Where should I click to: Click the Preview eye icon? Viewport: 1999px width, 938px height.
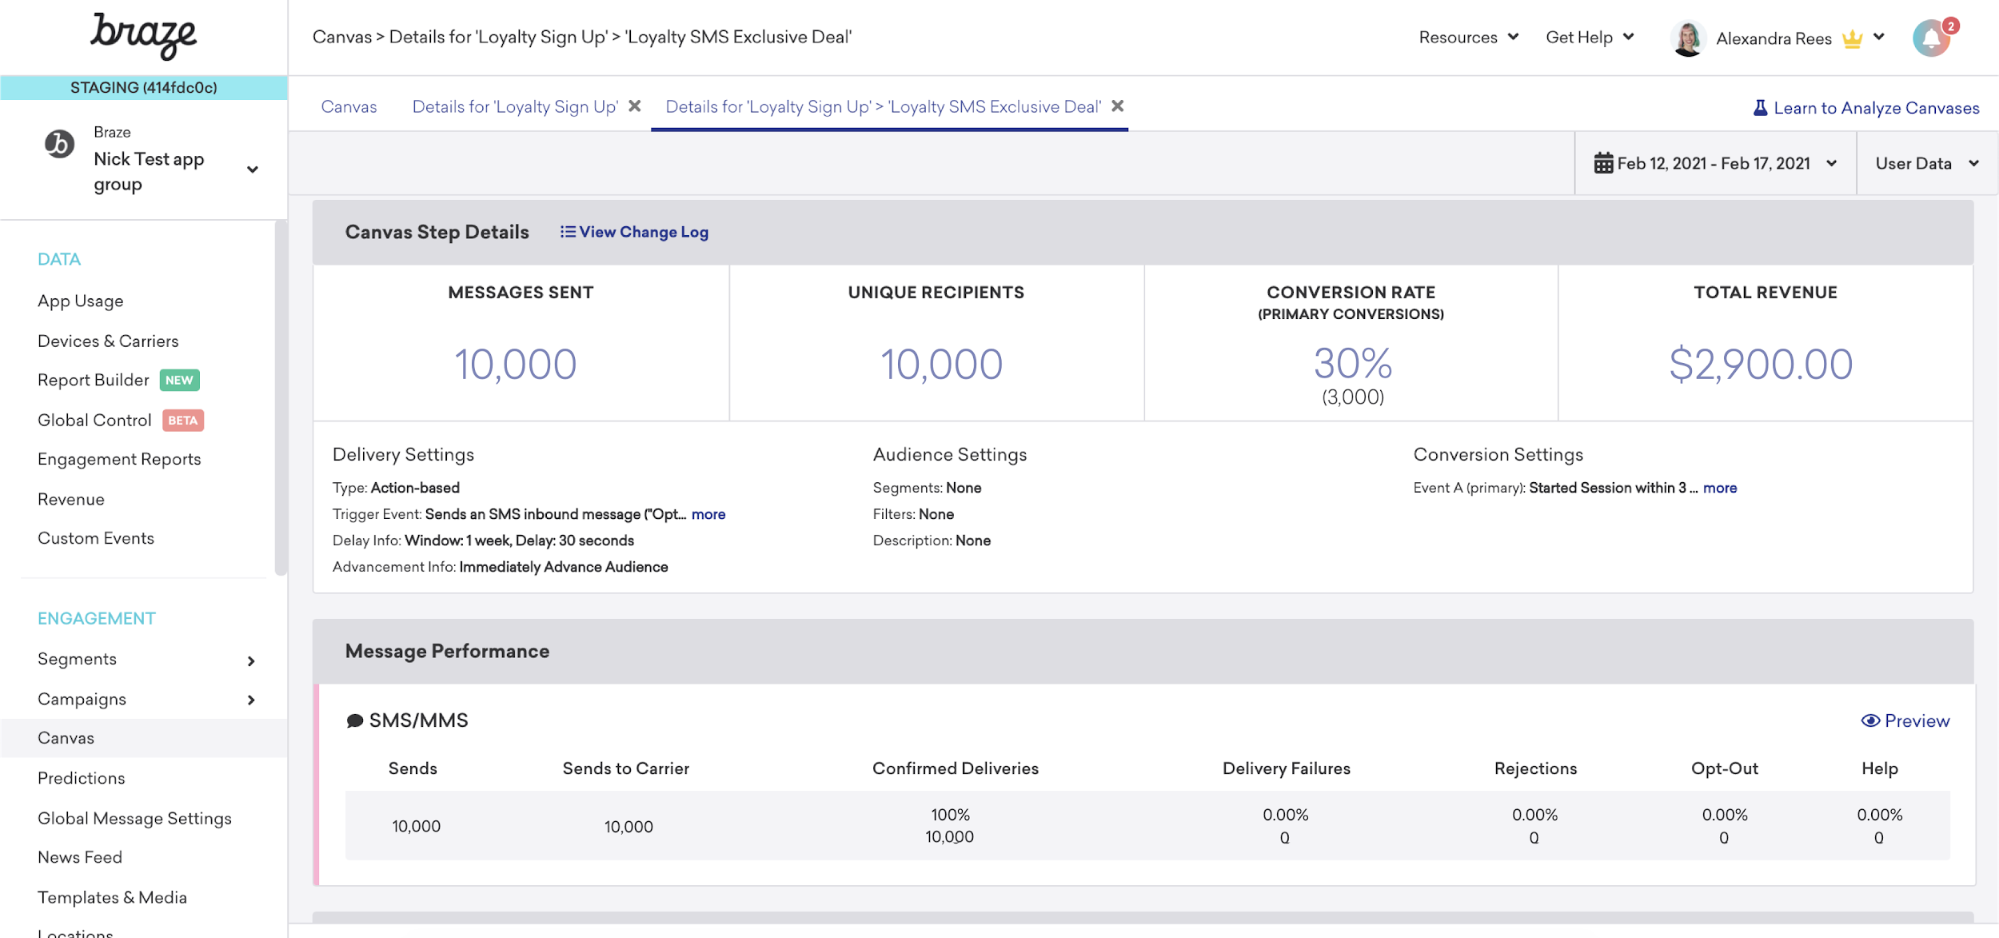click(x=1870, y=721)
